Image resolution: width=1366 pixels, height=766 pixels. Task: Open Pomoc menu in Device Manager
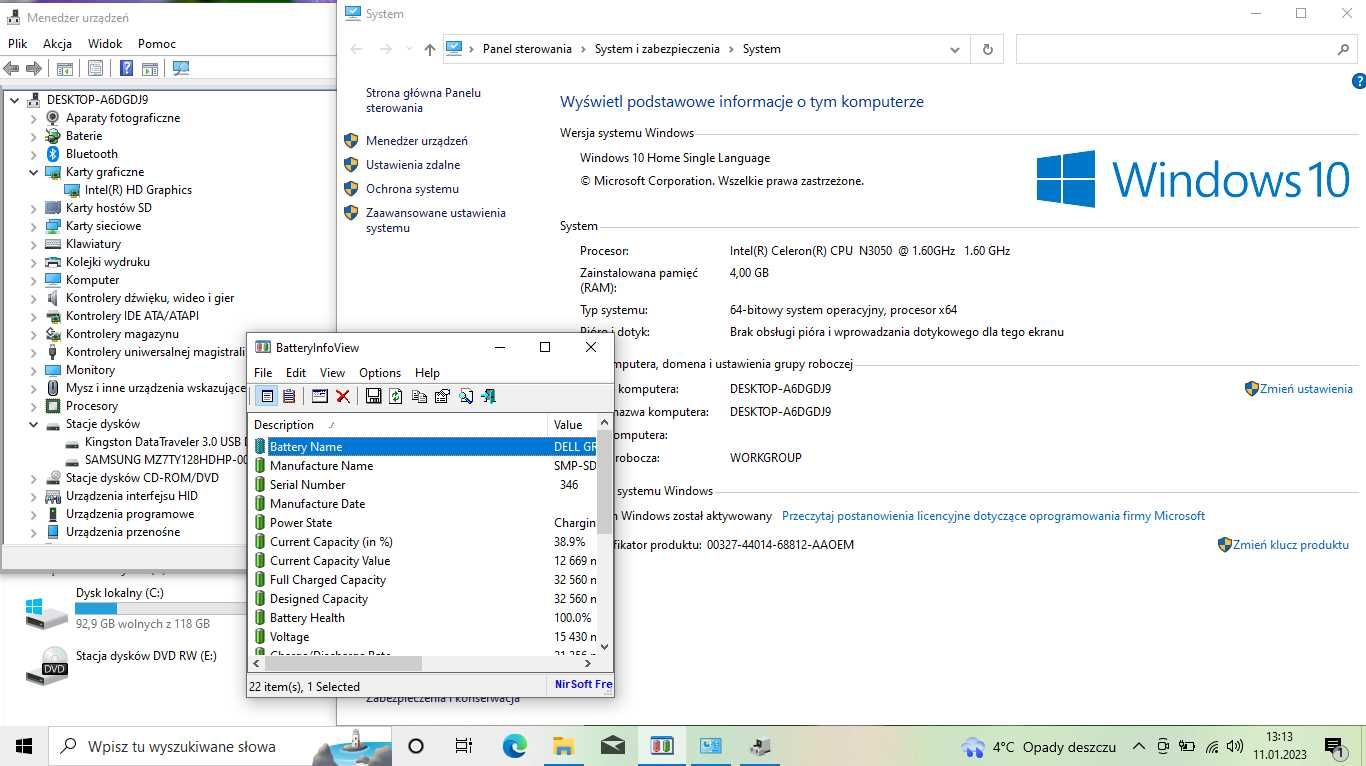point(157,44)
